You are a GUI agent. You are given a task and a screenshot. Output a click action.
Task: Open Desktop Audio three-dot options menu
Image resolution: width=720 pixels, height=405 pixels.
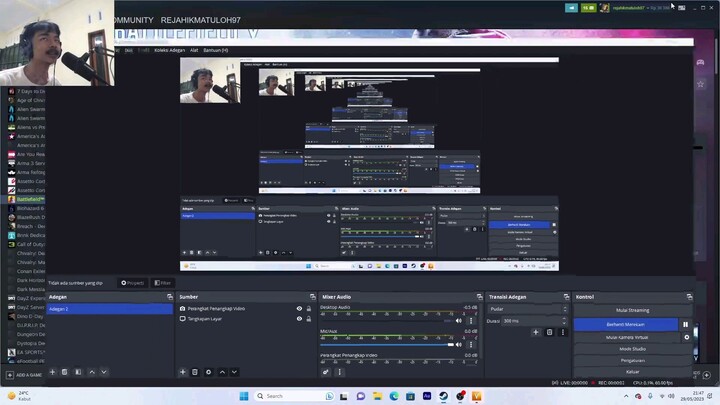[x=470, y=321]
